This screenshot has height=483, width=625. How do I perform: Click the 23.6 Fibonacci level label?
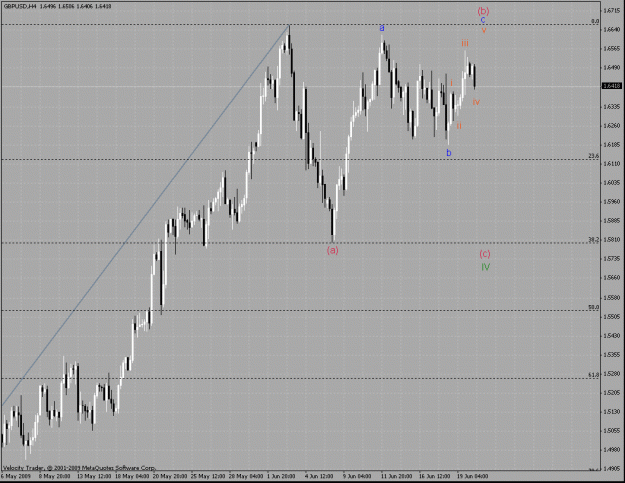click(594, 156)
